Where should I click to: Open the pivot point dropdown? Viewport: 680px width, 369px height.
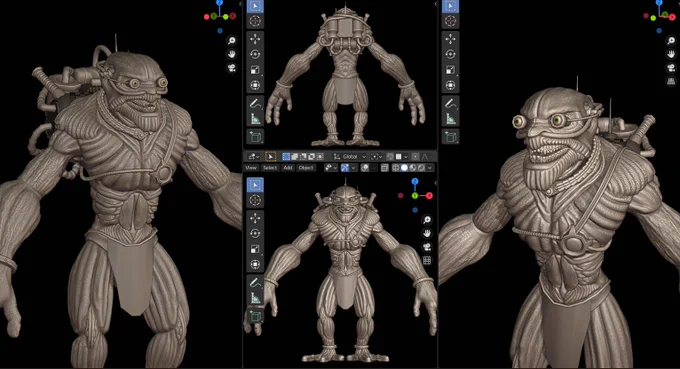[x=376, y=157]
